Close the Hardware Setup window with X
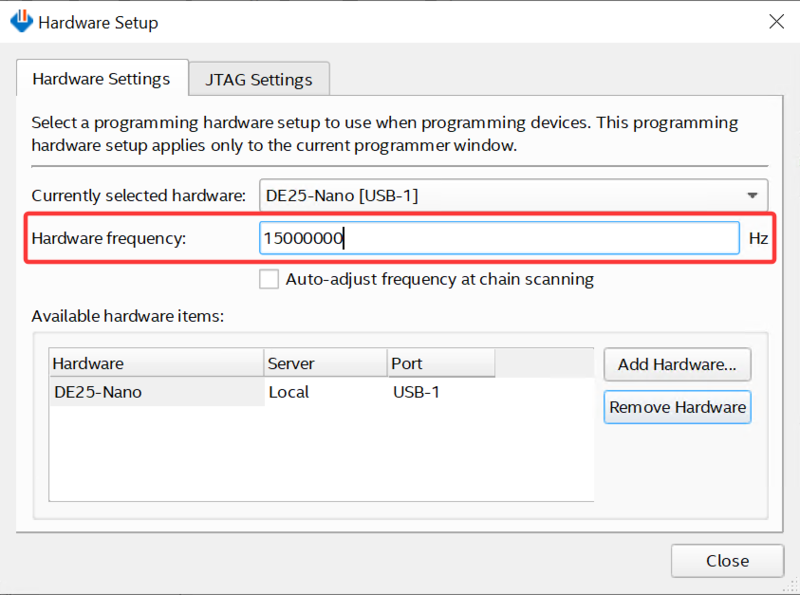The height and width of the screenshot is (595, 800). tap(776, 21)
